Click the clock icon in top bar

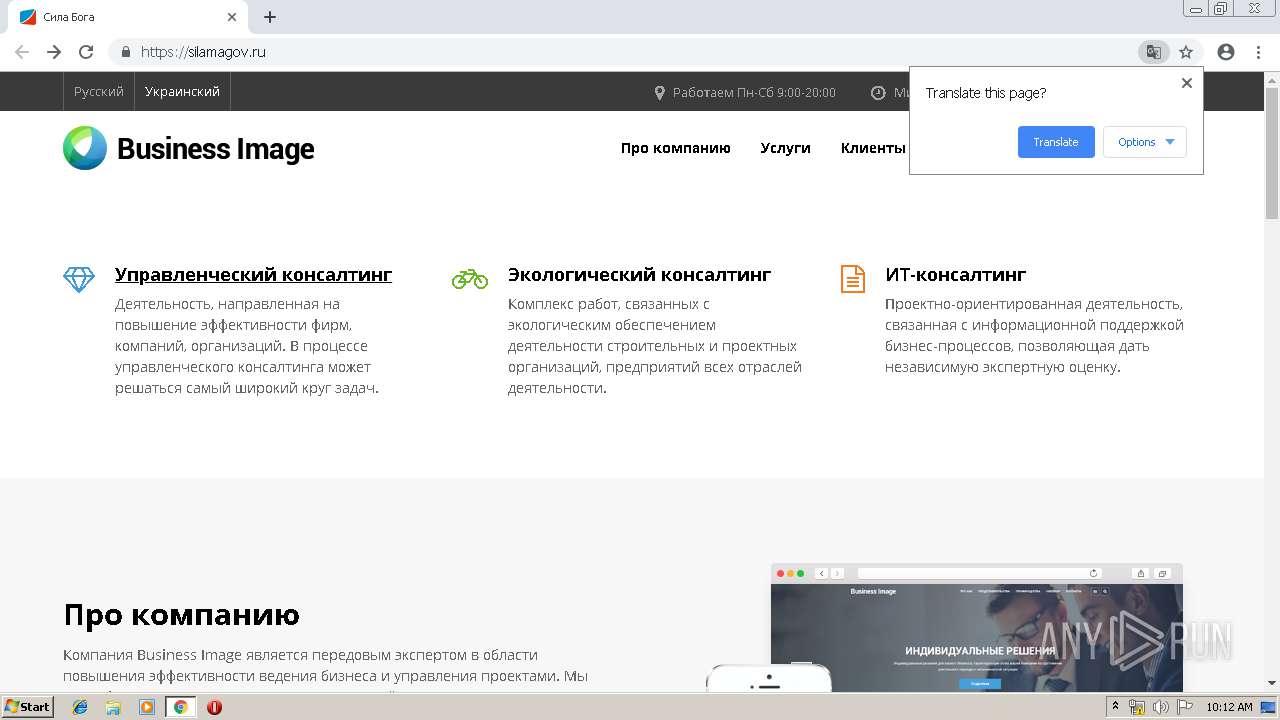878,92
